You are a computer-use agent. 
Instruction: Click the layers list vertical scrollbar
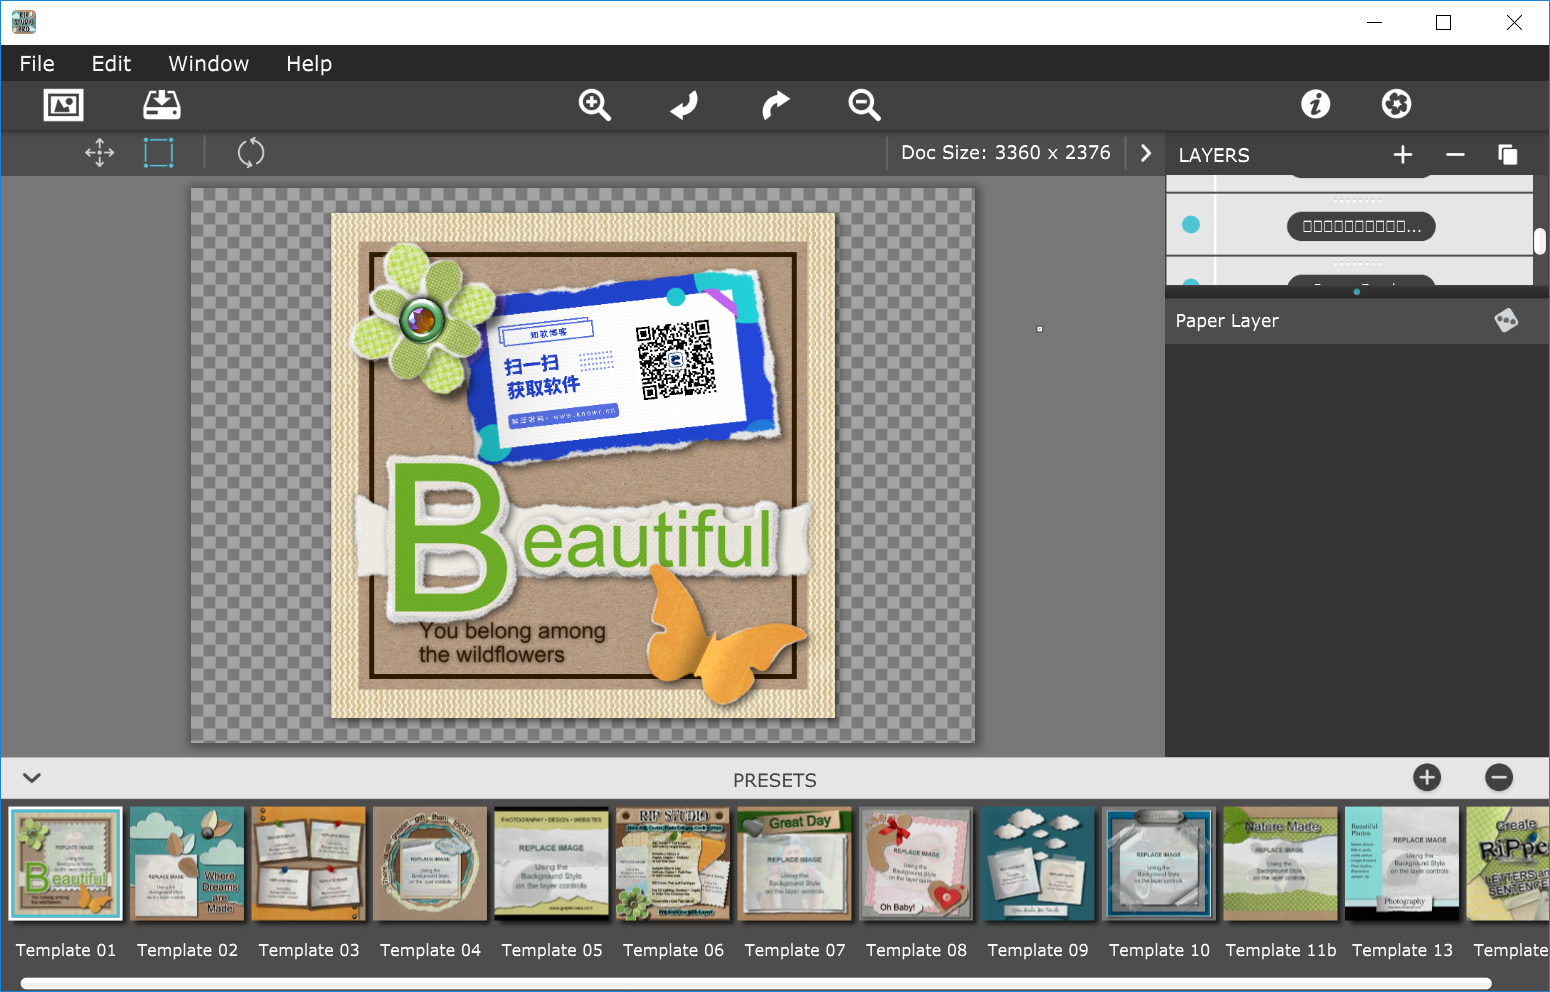coord(1540,241)
